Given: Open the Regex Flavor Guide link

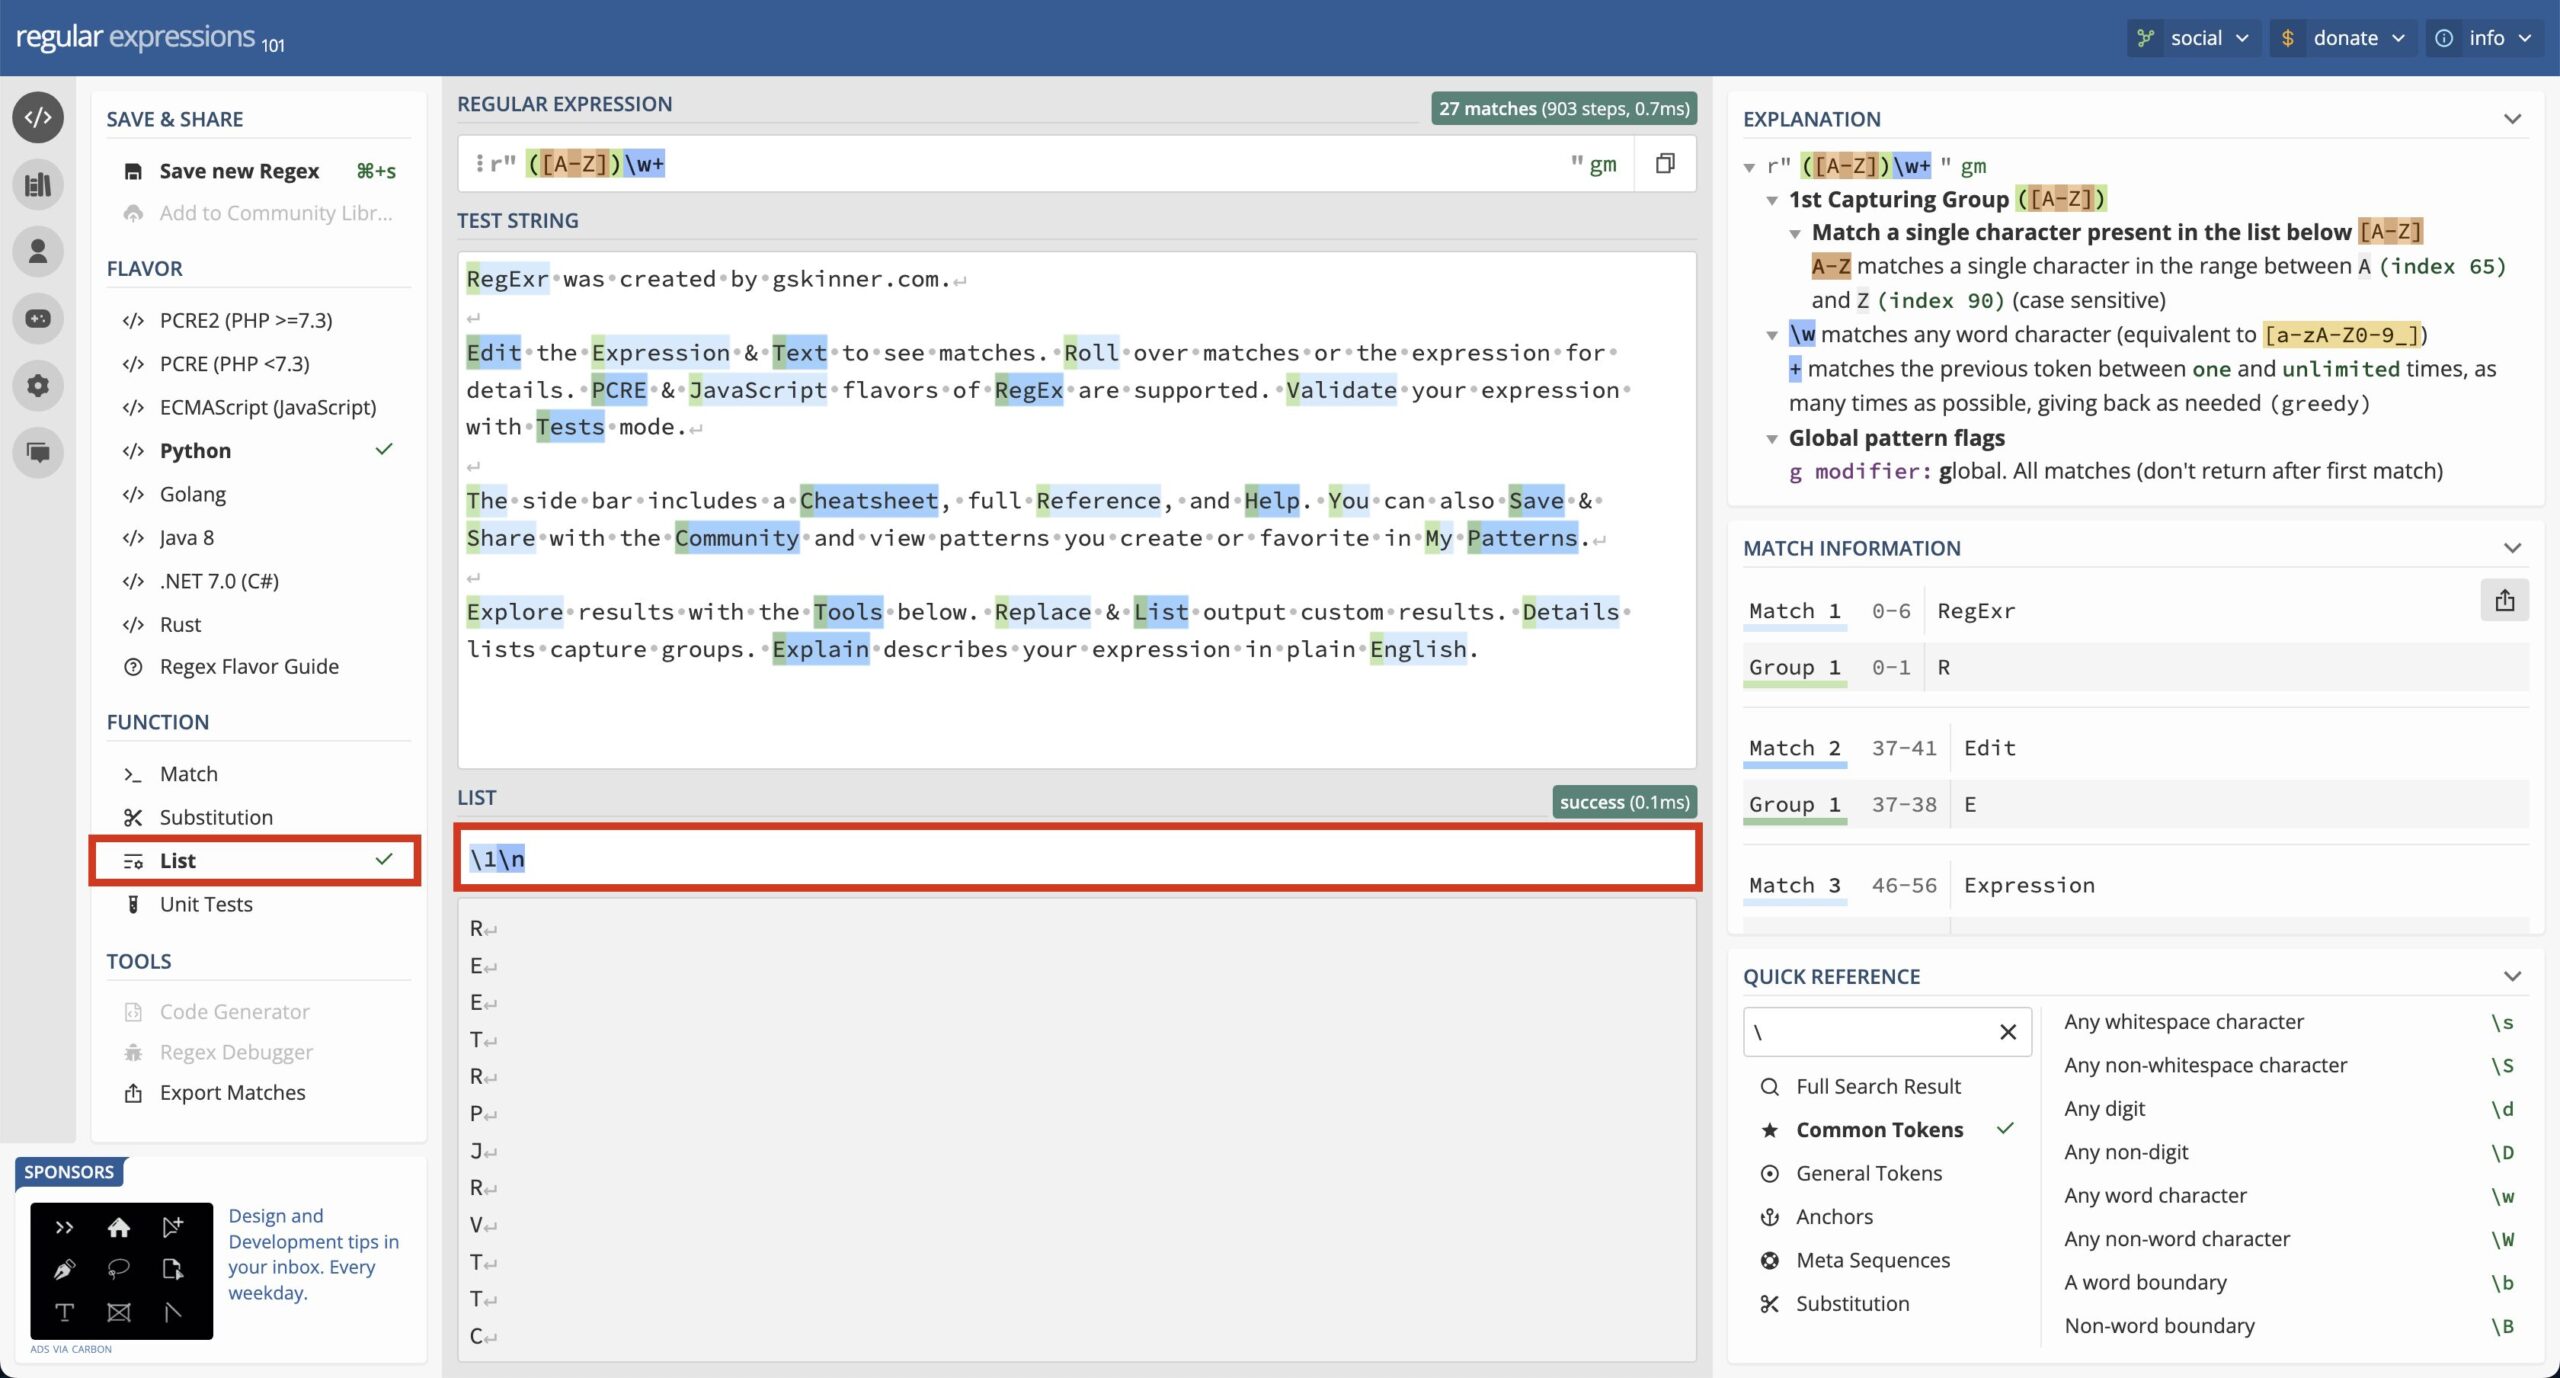Looking at the screenshot, I should 248,666.
